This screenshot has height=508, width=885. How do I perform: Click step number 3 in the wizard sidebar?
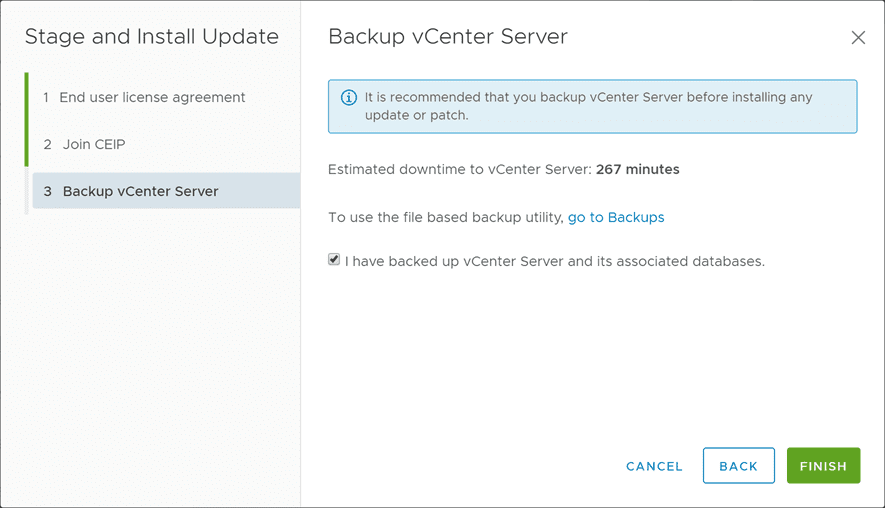point(48,191)
